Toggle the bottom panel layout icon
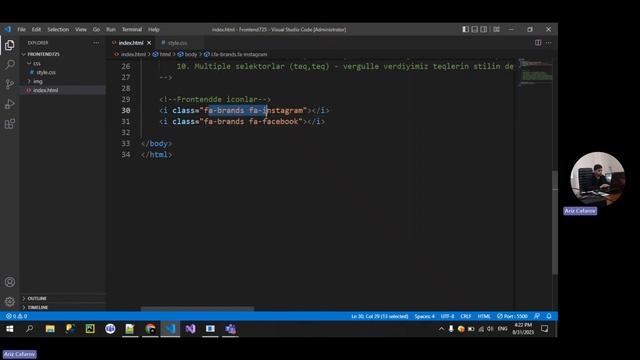 [475, 29]
